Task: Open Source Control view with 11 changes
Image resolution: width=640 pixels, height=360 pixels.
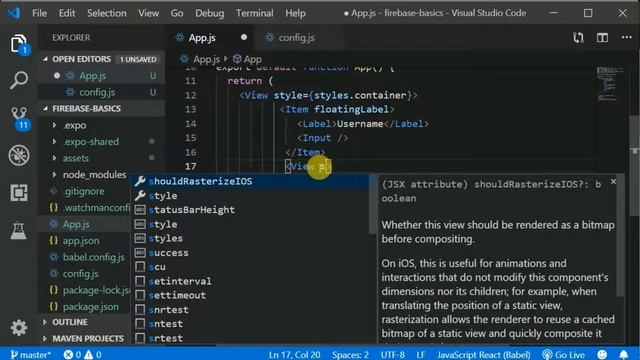Action: coord(19,118)
